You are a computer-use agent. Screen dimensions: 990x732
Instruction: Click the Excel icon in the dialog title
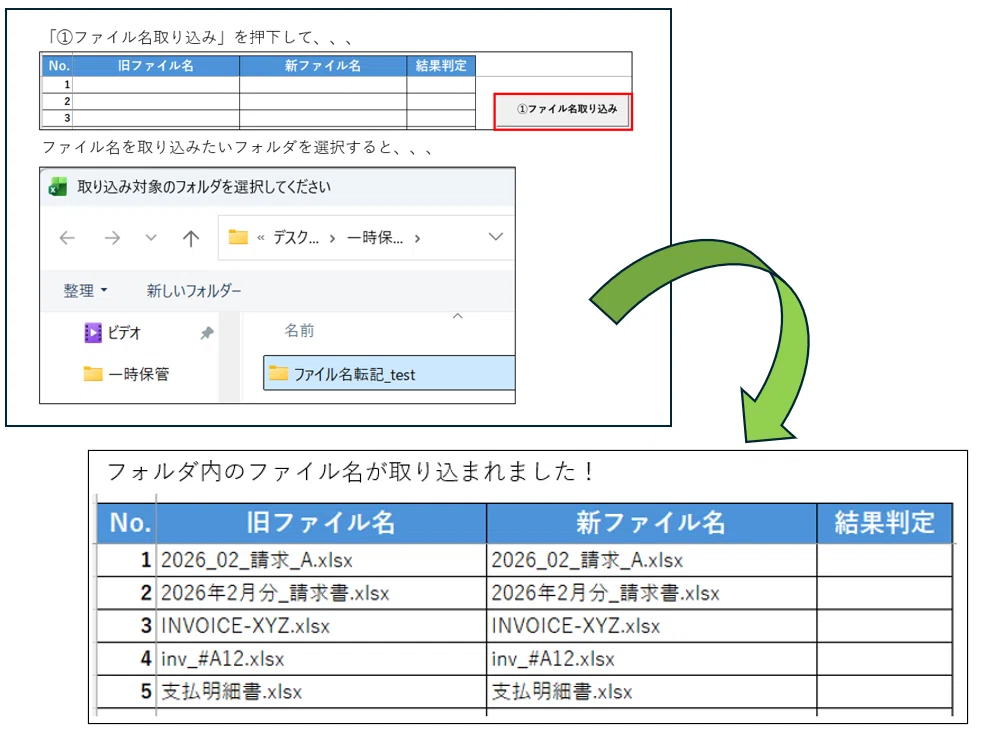tap(58, 187)
